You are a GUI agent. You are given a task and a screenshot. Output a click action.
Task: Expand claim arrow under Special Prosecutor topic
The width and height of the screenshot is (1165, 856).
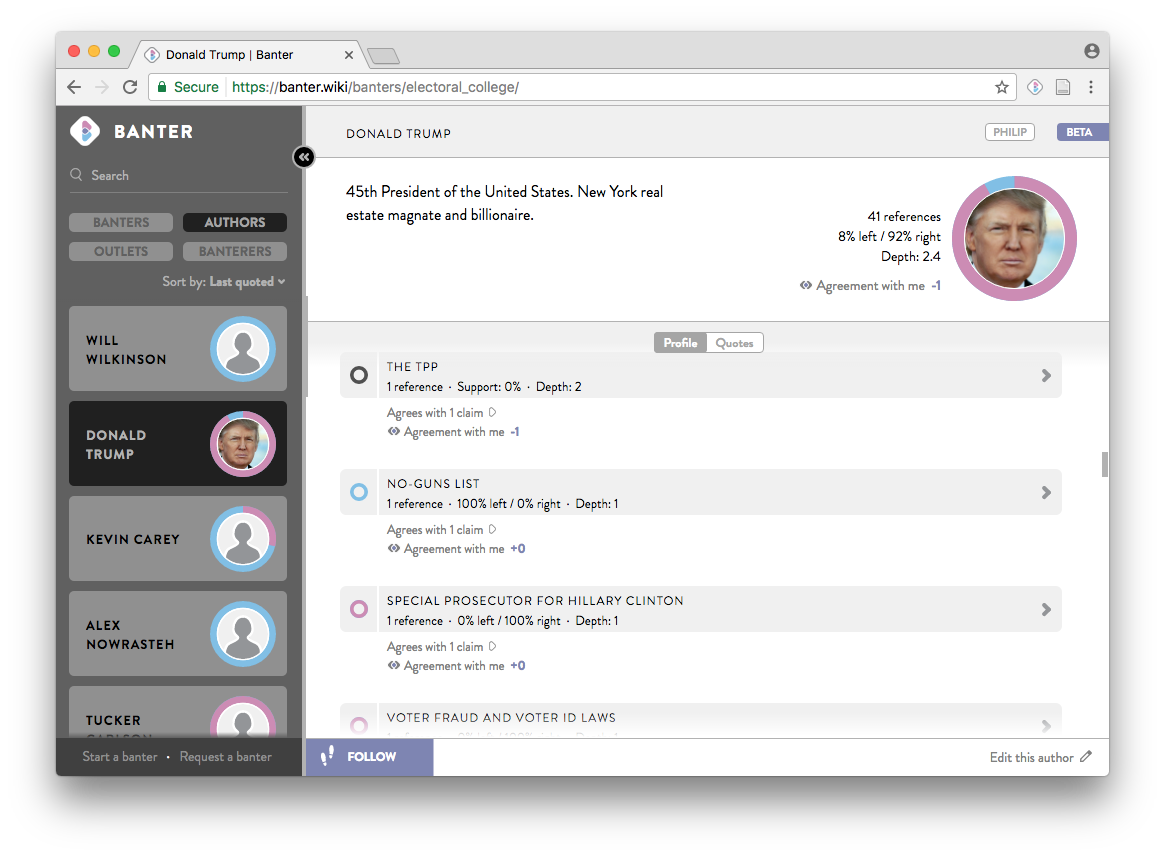(492, 646)
